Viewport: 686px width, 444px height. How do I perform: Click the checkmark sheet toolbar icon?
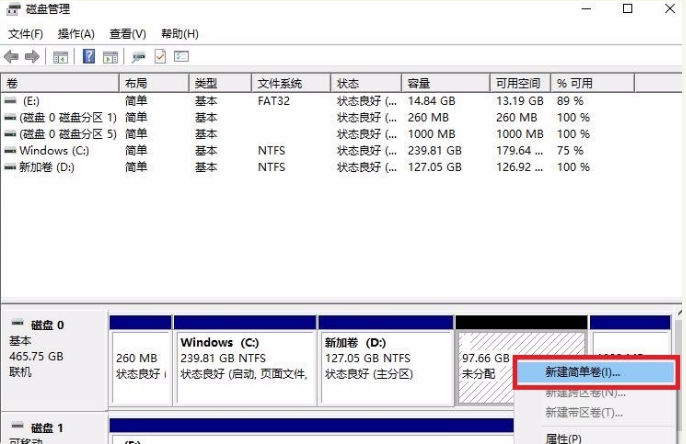[160, 57]
